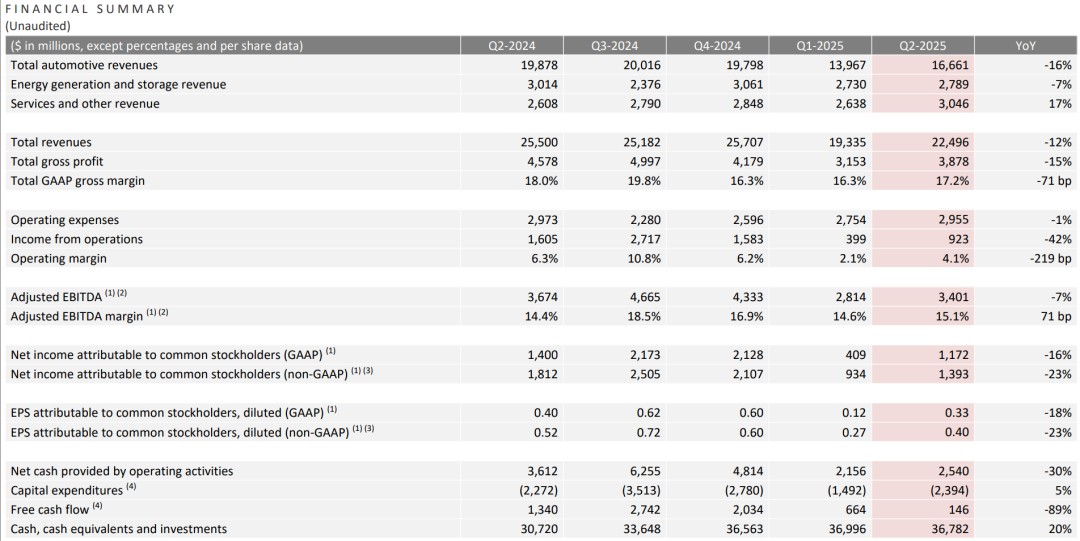The height and width of the screenshot is (541, 1080).
Task: Select the Income from operations row label
Action: coord(76,239)
